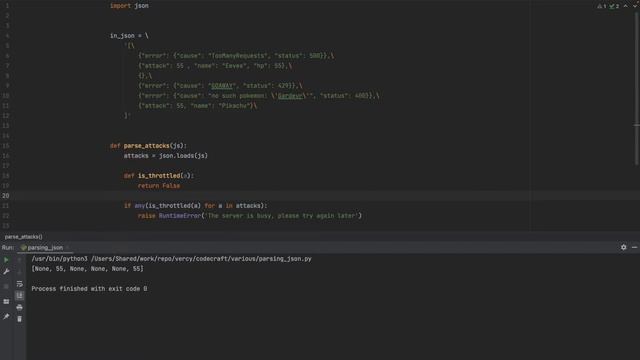Click the TooManyRequests error line
The height and width of the screenshot is (360, 640).
coord(236,56)
